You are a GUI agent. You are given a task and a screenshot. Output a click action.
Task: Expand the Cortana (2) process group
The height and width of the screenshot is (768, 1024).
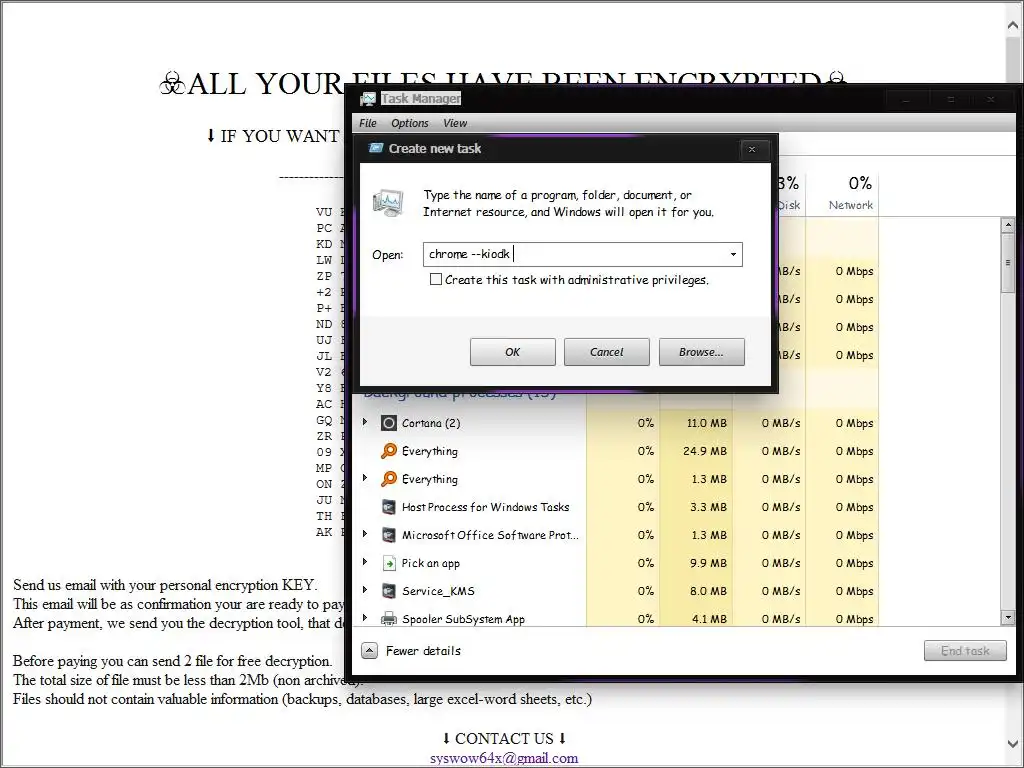pos(365,423)
